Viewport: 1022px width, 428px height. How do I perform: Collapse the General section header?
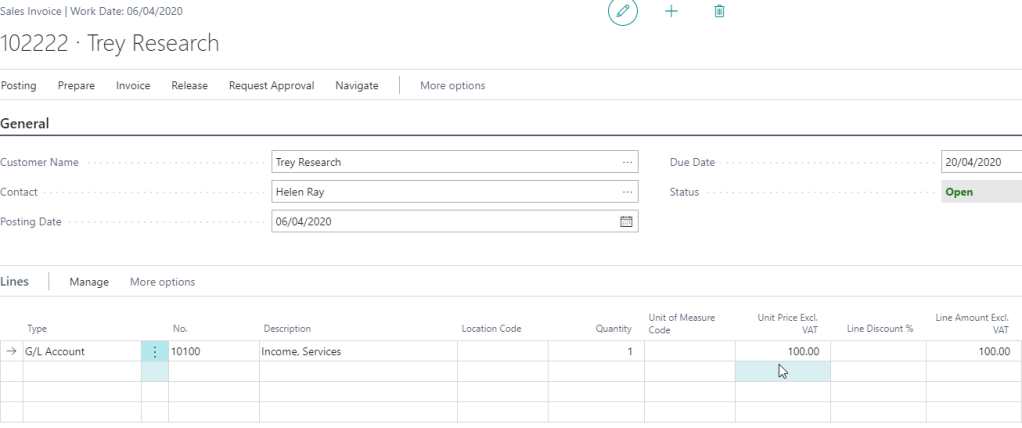point(25,123)
